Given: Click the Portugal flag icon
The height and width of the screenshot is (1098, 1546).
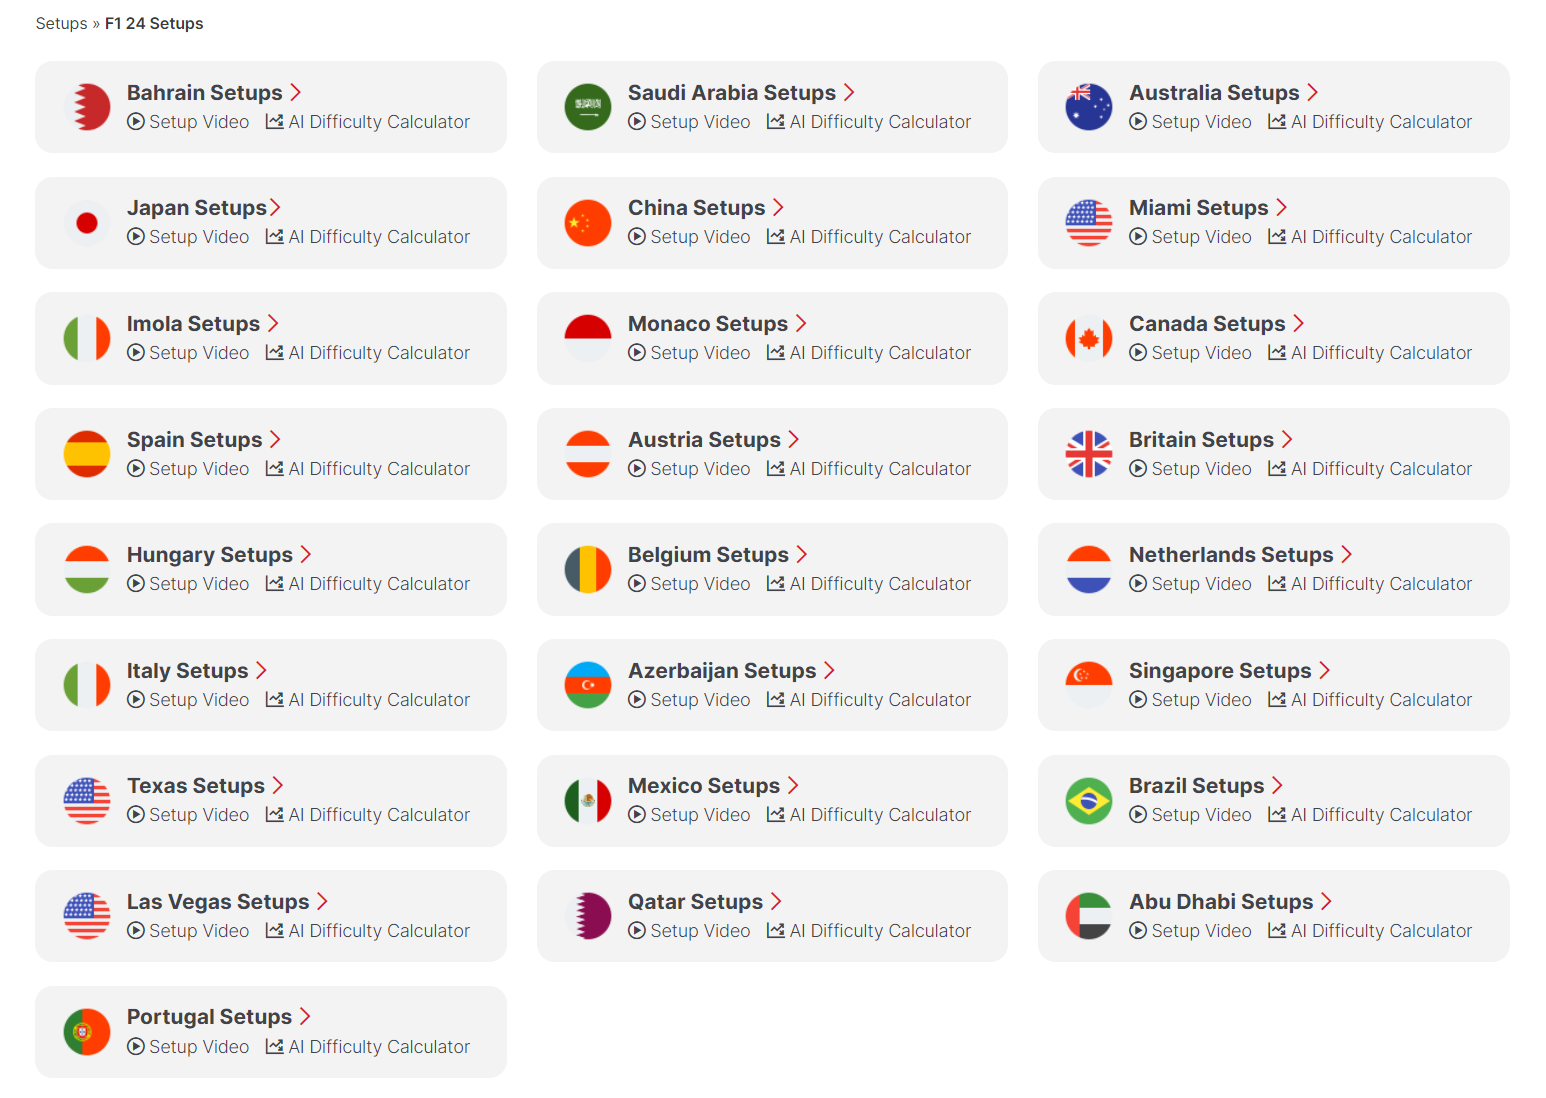Looking at the screenshot, I should tap(87, 1032).
